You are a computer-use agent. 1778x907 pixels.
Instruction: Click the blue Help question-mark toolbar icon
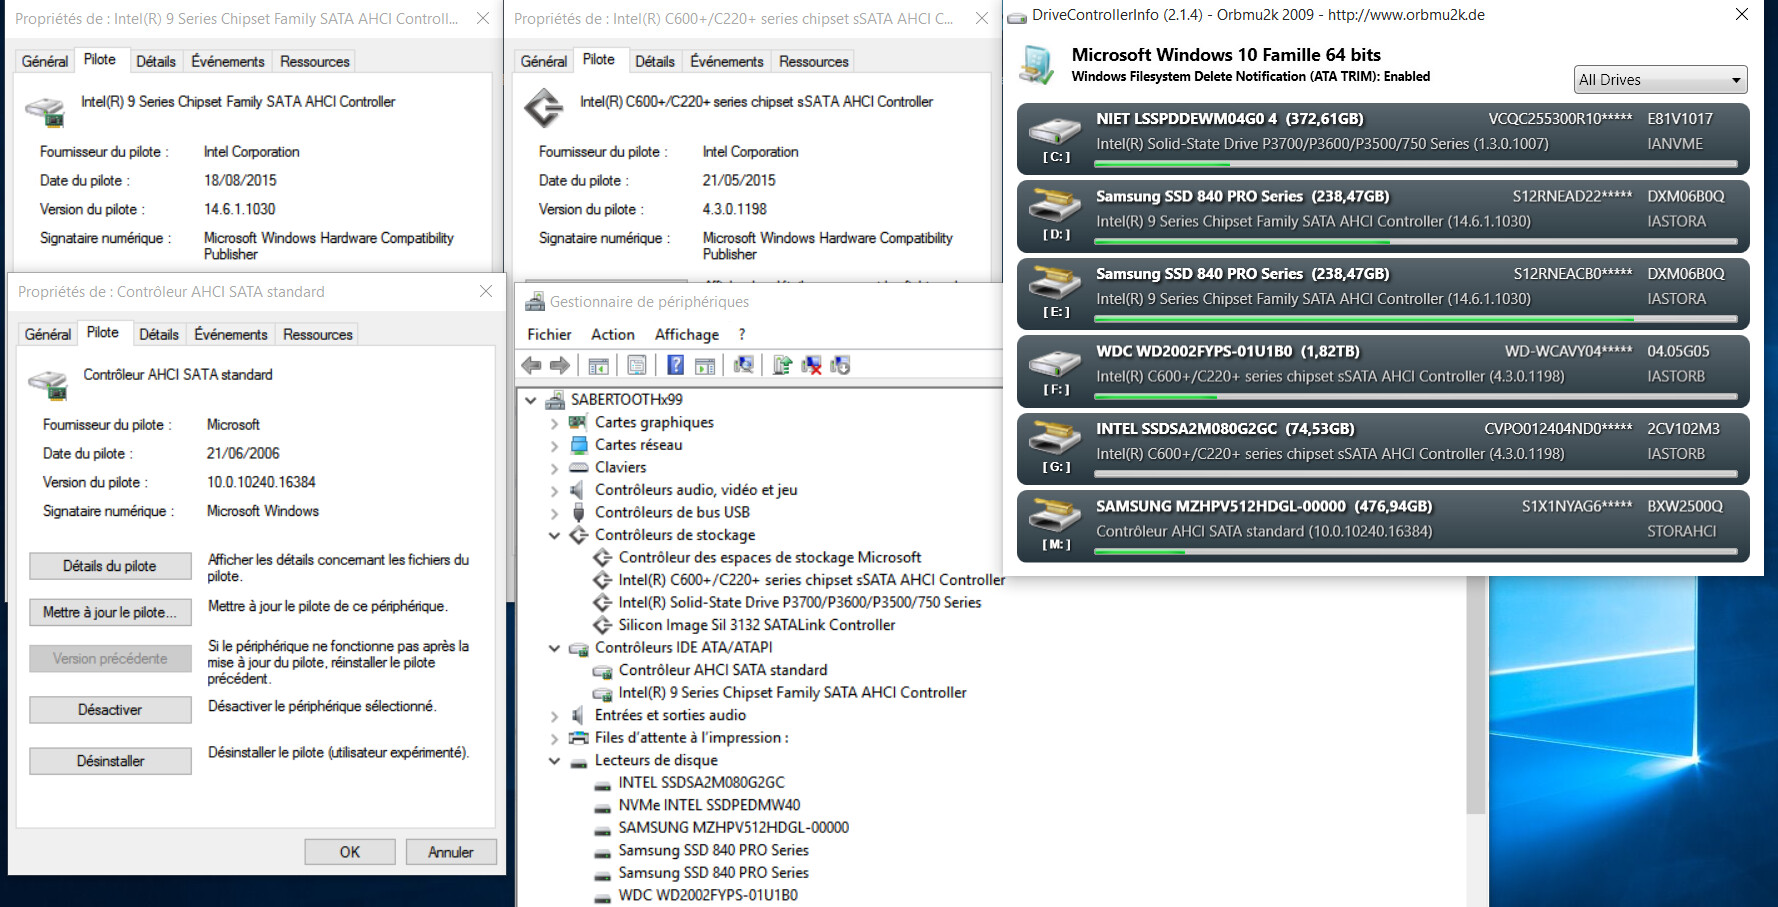coord(676,366)
